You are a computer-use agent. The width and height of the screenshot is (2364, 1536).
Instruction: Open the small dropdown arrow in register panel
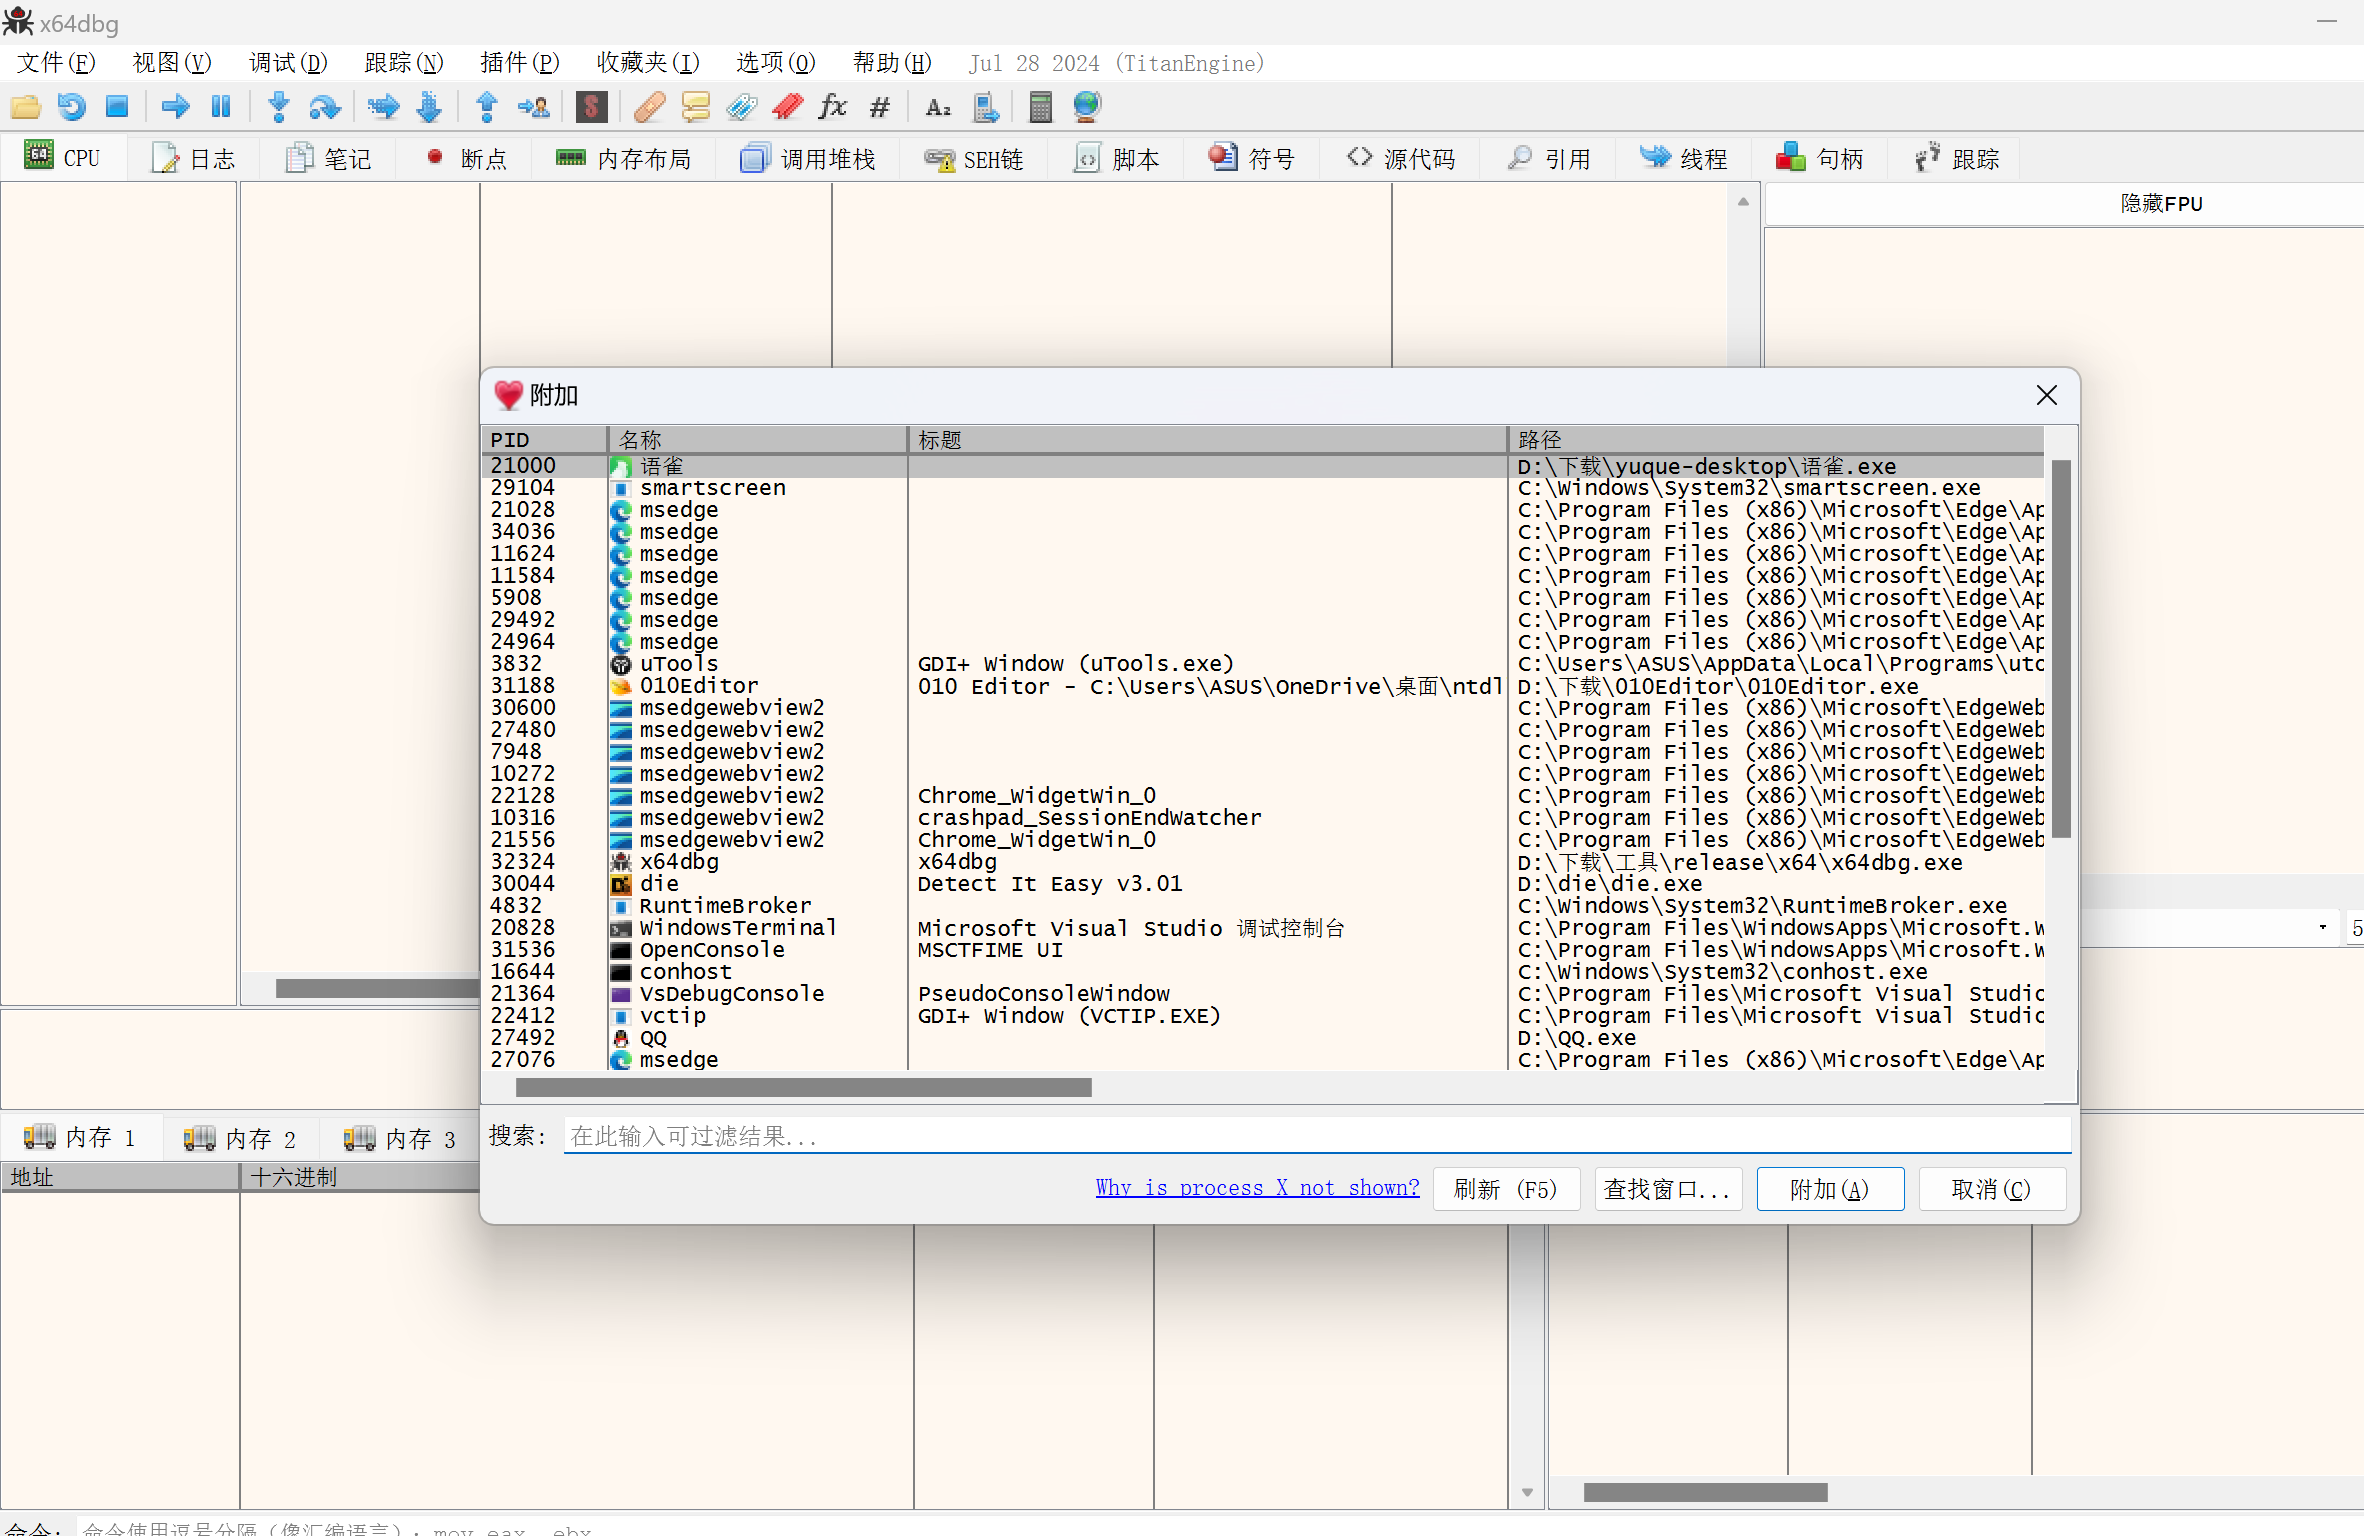click(2323, 927)
